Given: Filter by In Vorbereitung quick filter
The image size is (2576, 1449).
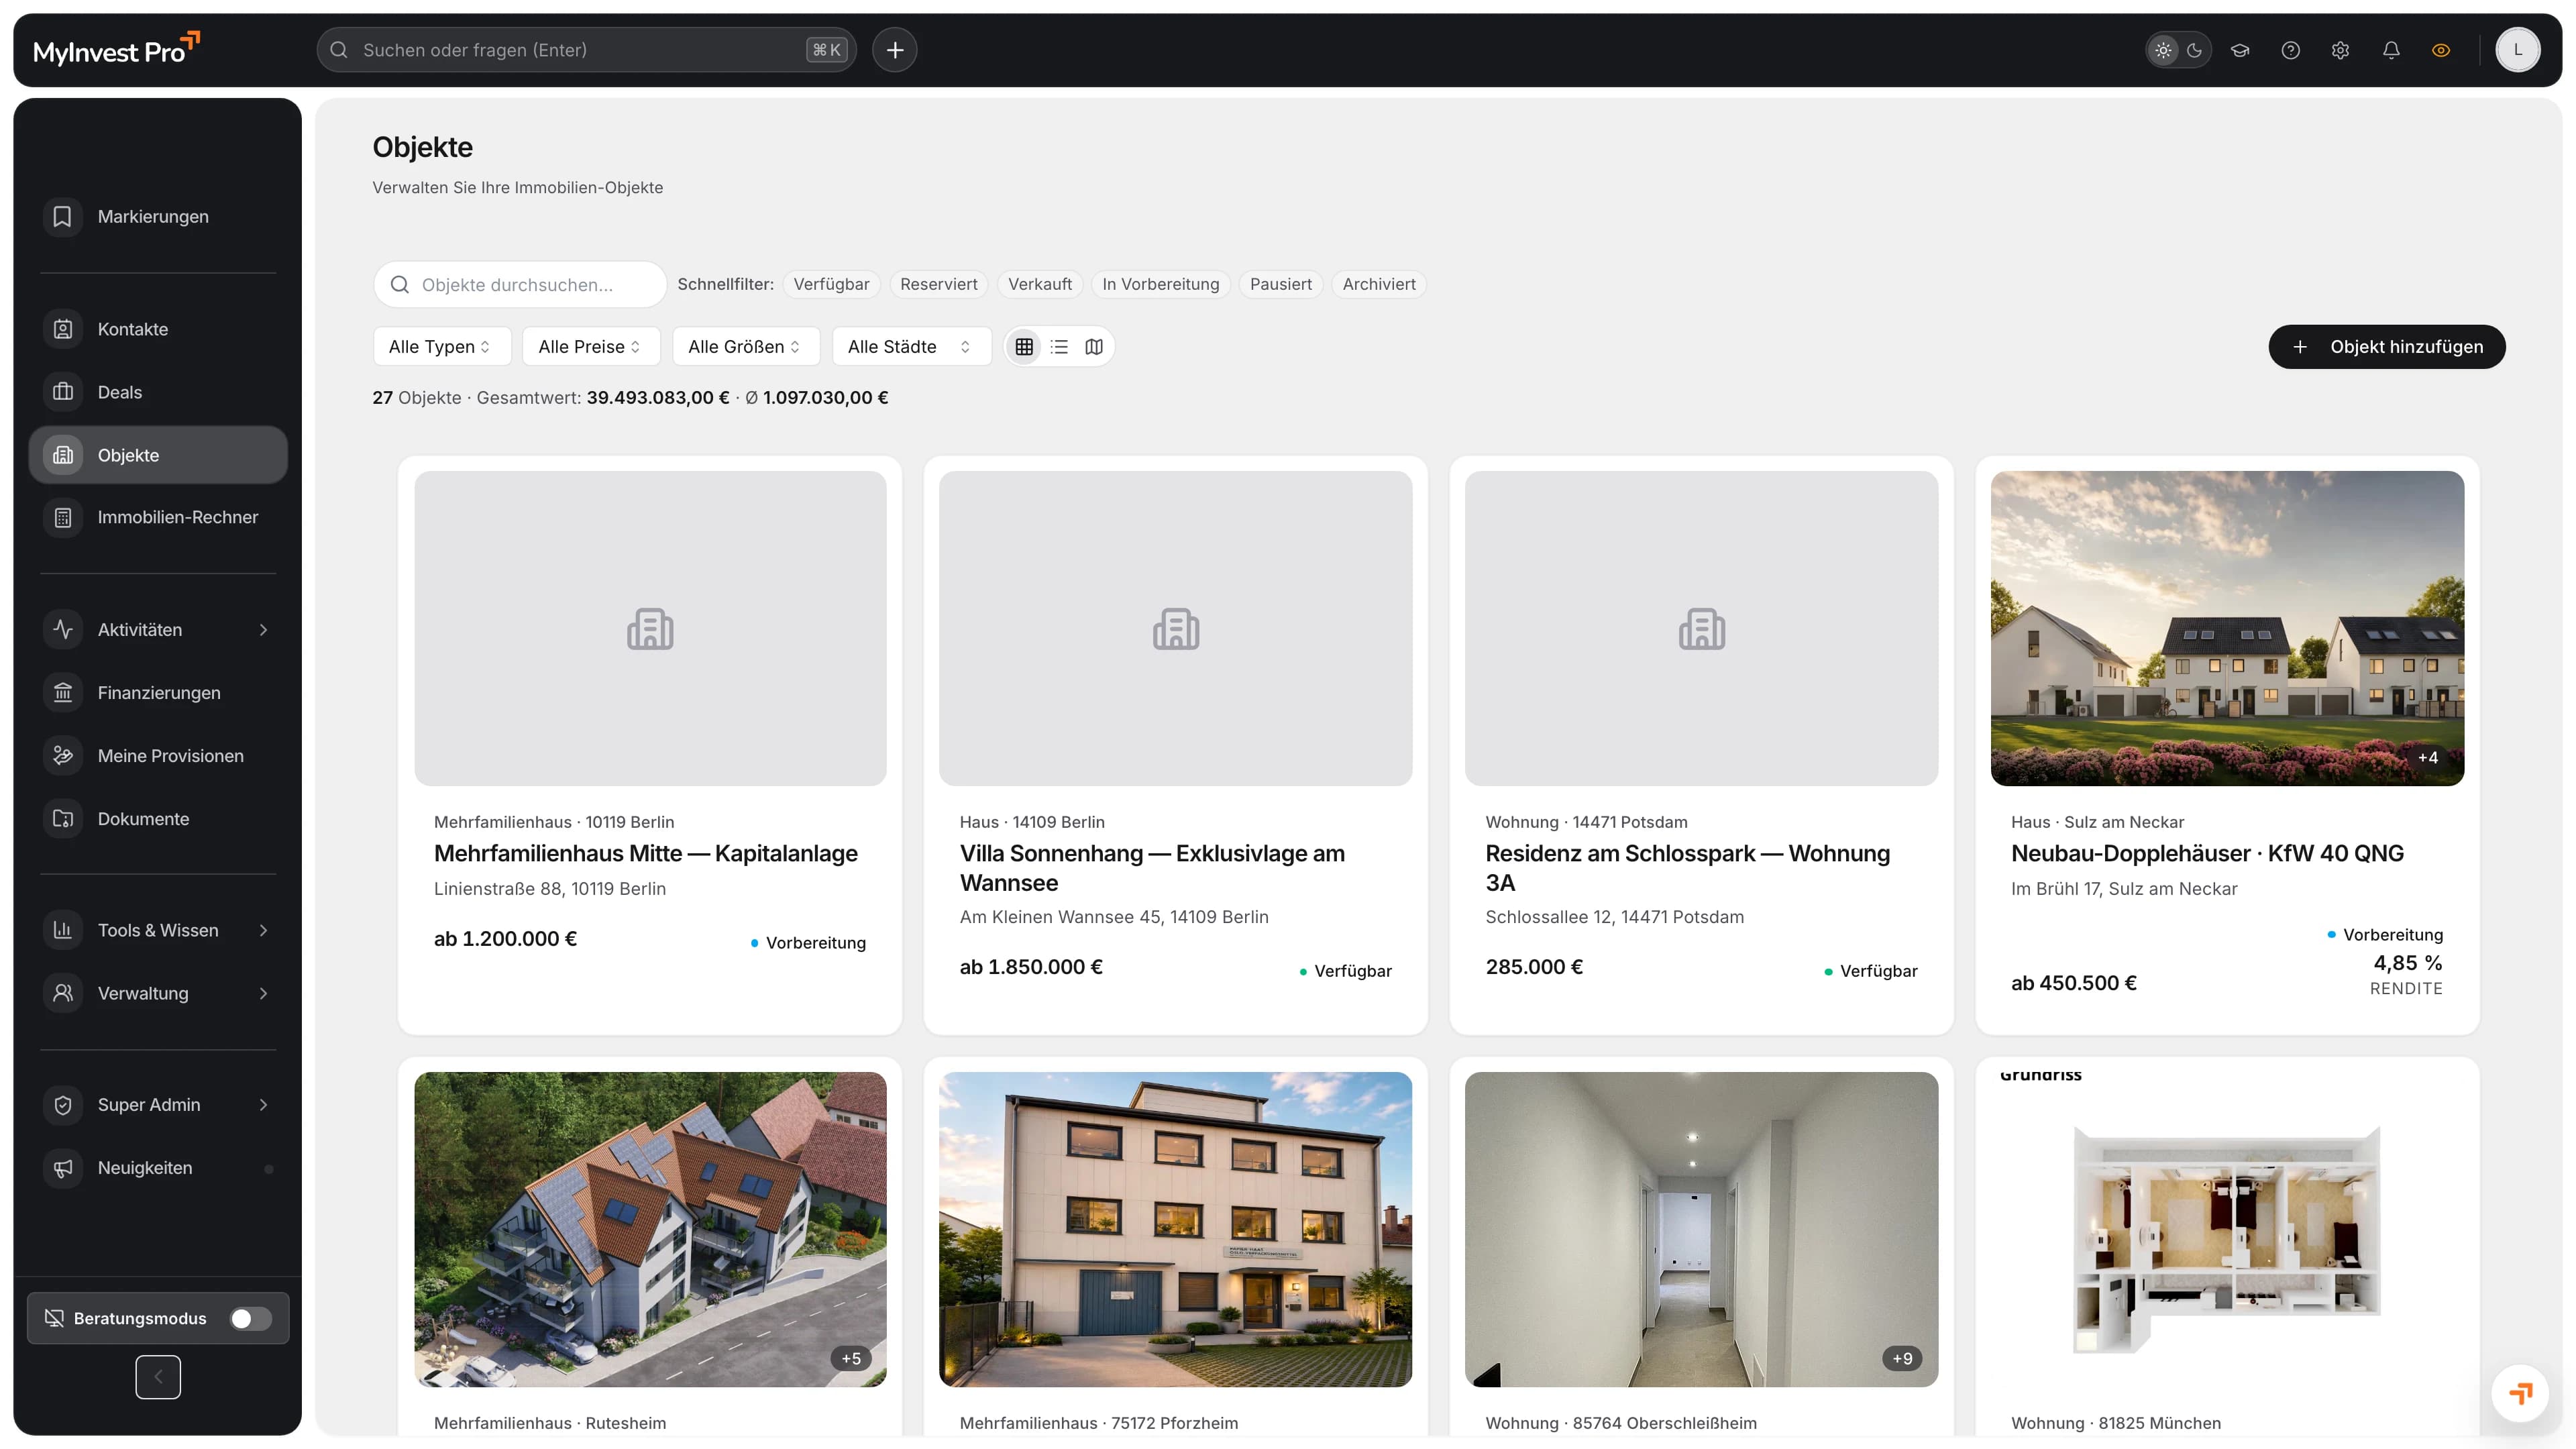Looking at the screenshot, I should pos(1160,284).
